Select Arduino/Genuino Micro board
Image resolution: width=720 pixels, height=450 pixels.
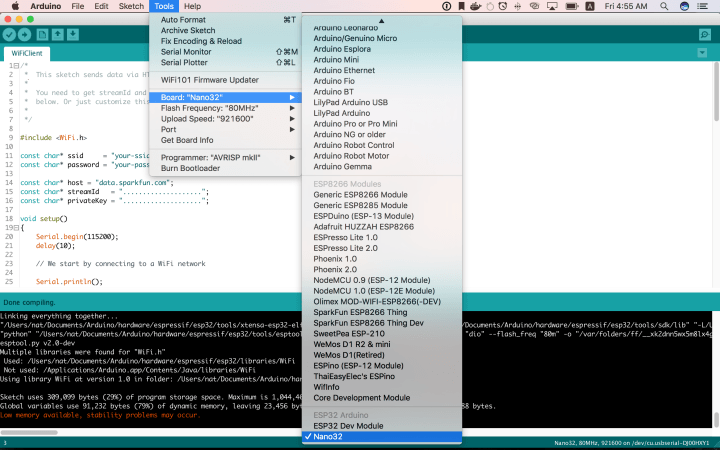tap(382, 39)
